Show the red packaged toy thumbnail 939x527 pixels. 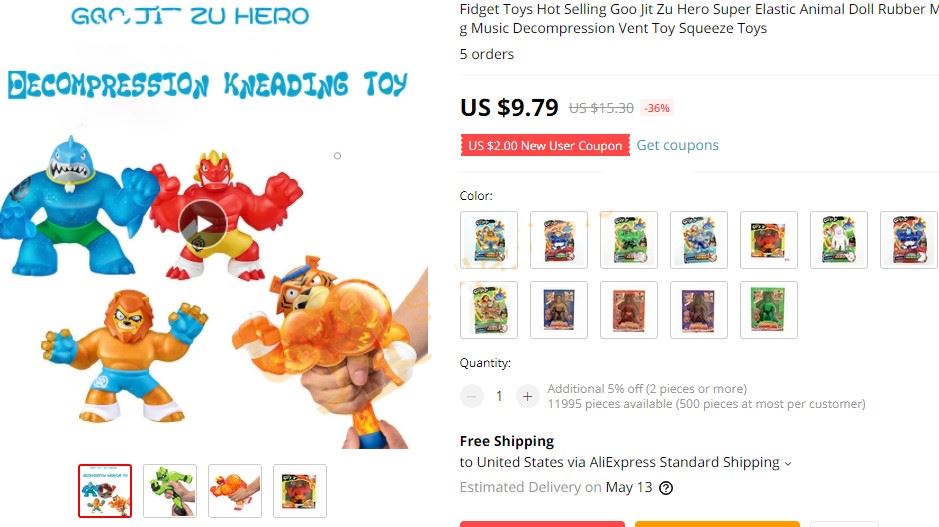pyautogui.click(x=300, y=491)
